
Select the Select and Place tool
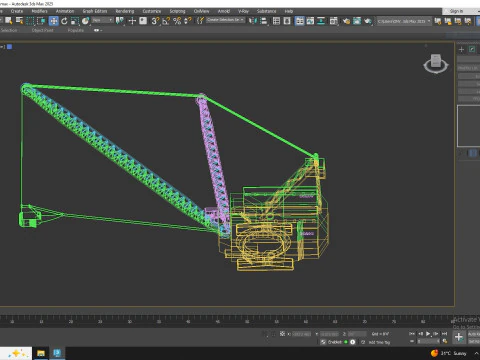86,21
